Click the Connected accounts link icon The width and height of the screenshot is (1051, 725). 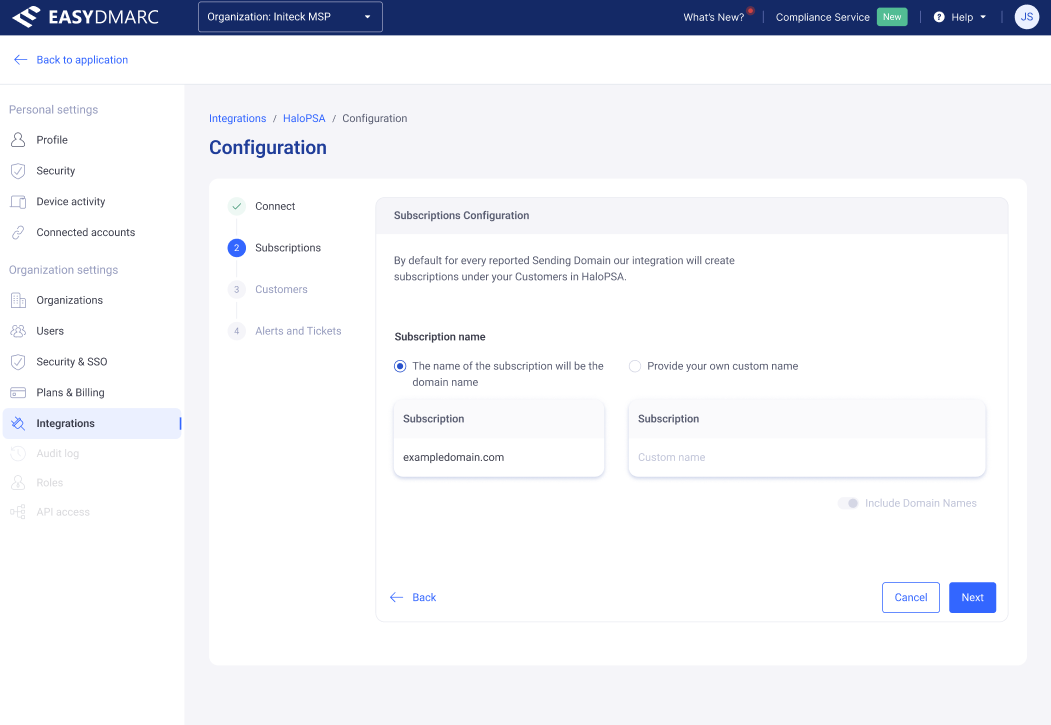18,232
